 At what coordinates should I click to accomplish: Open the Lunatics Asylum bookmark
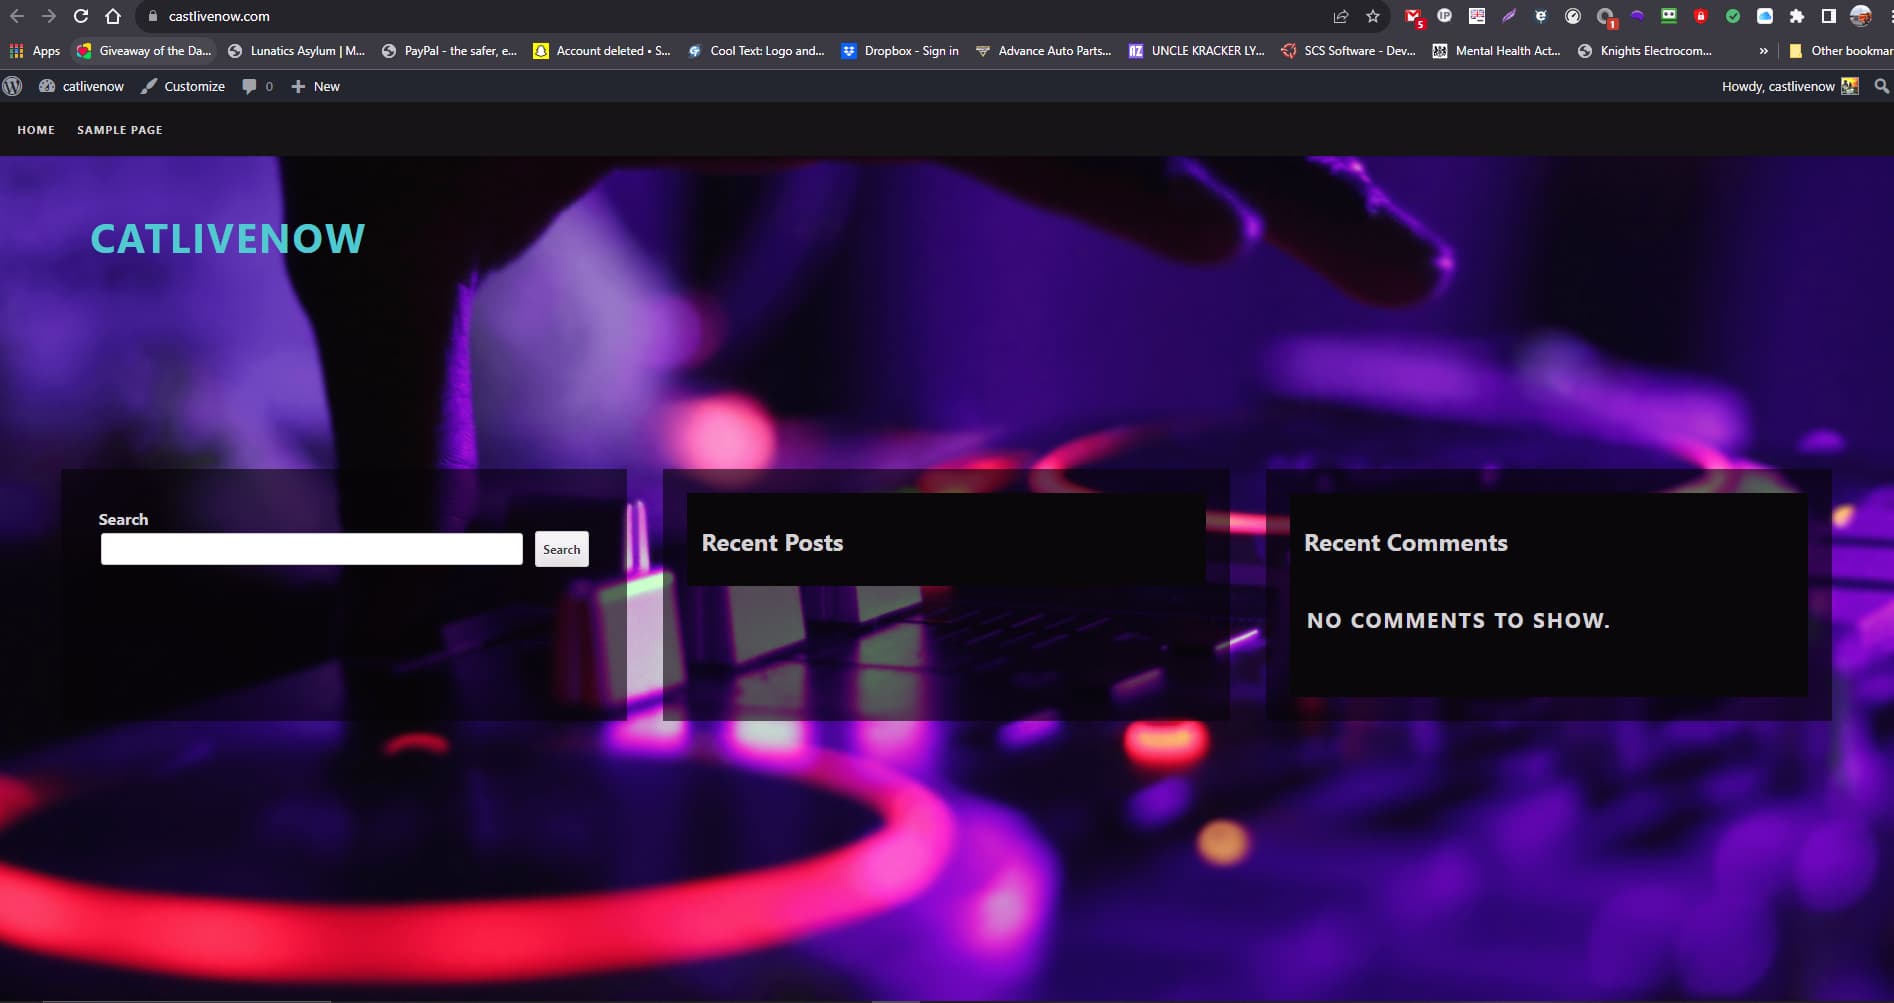tap(297, 51)
